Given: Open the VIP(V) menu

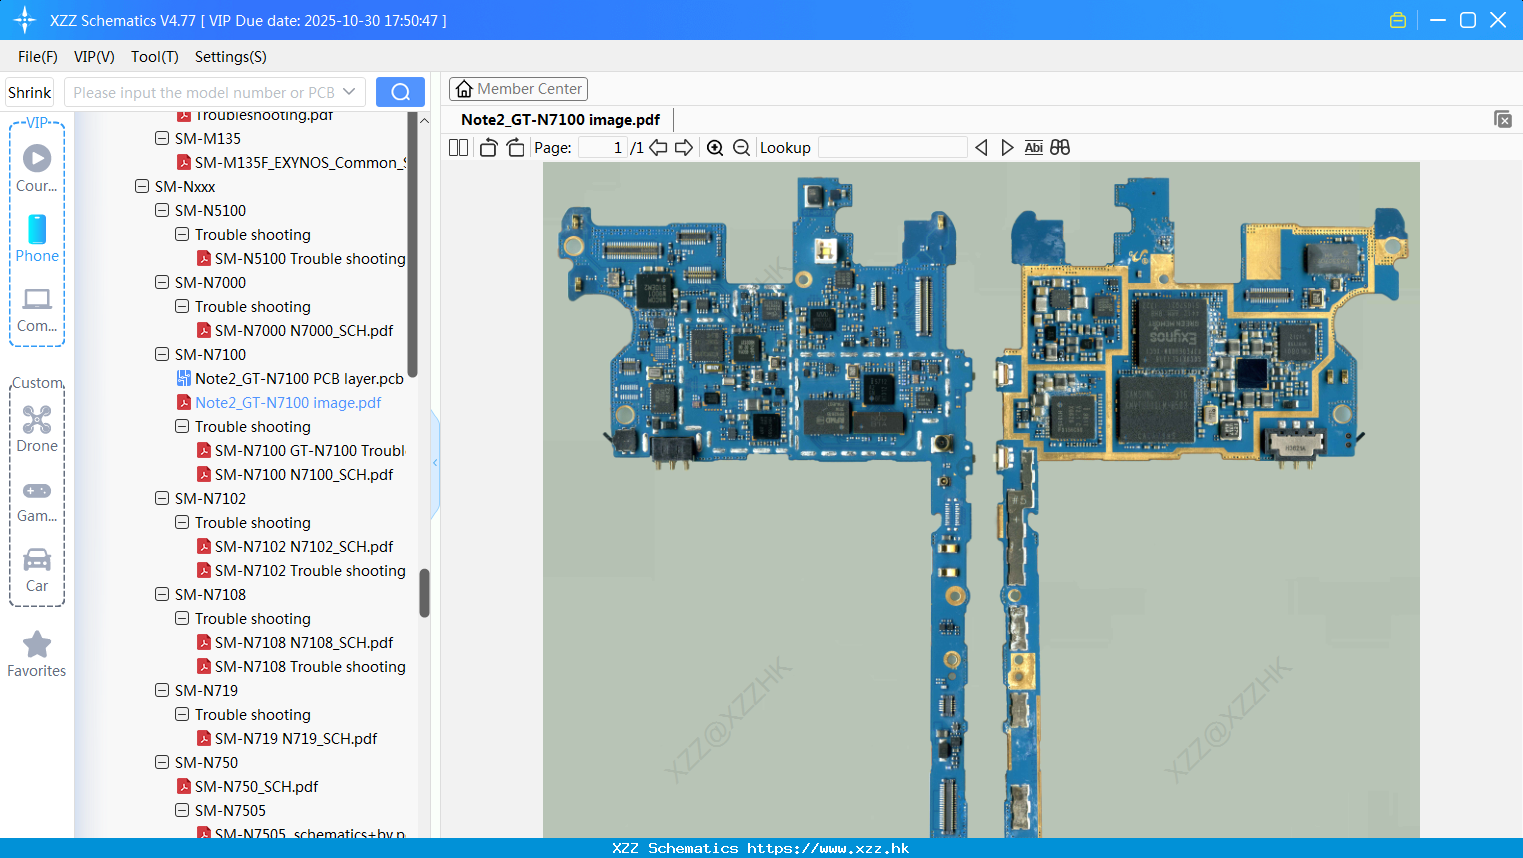Looking at the screenshot, I should tap(94, 57).
